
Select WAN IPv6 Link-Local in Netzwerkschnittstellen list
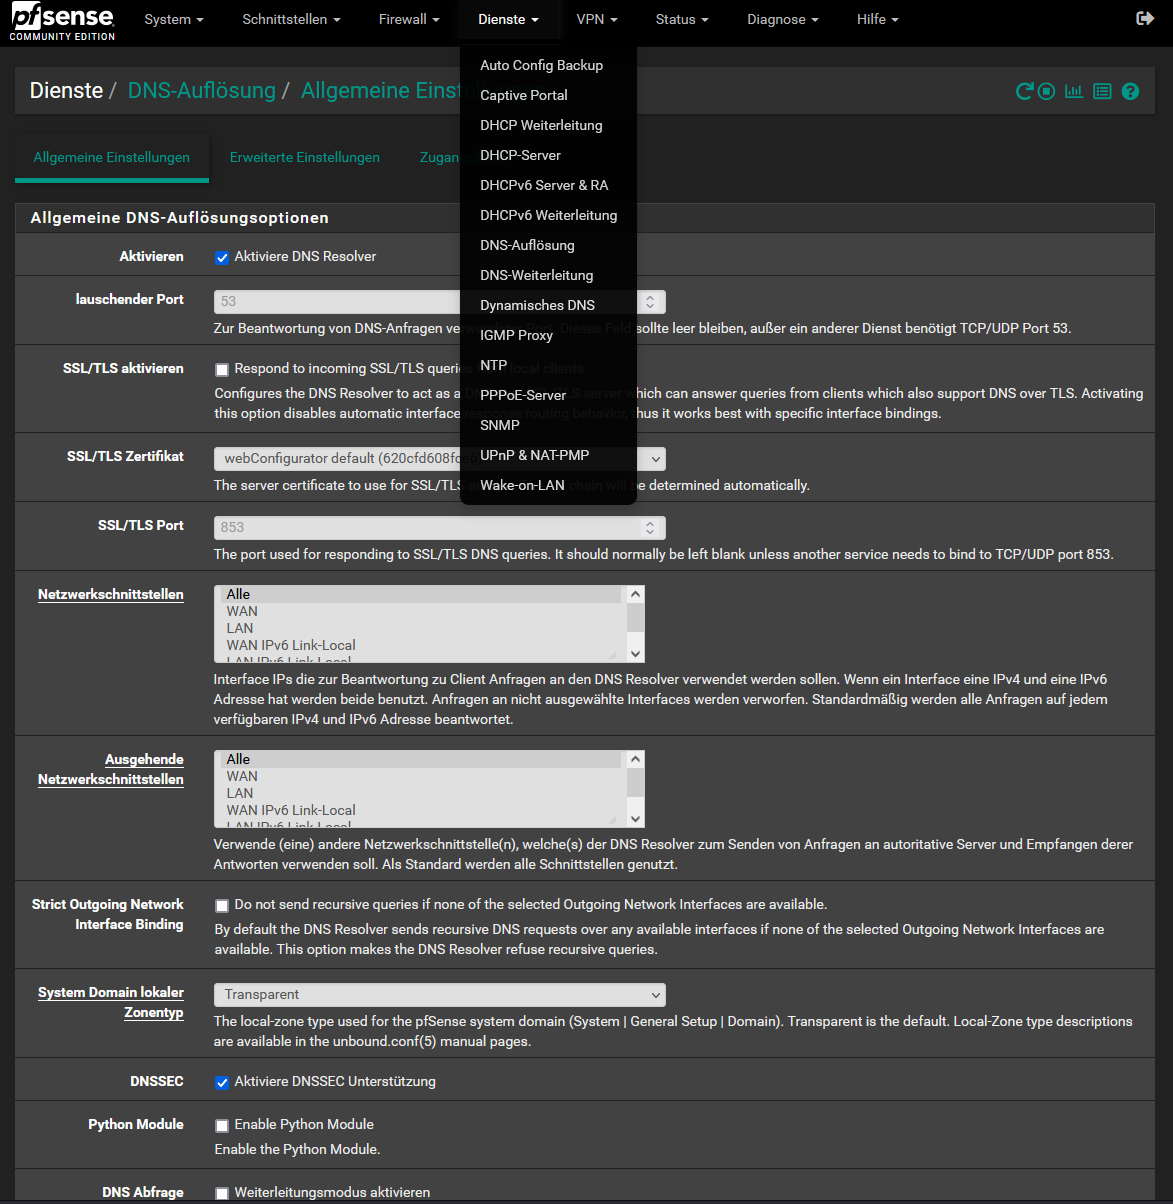421,646
